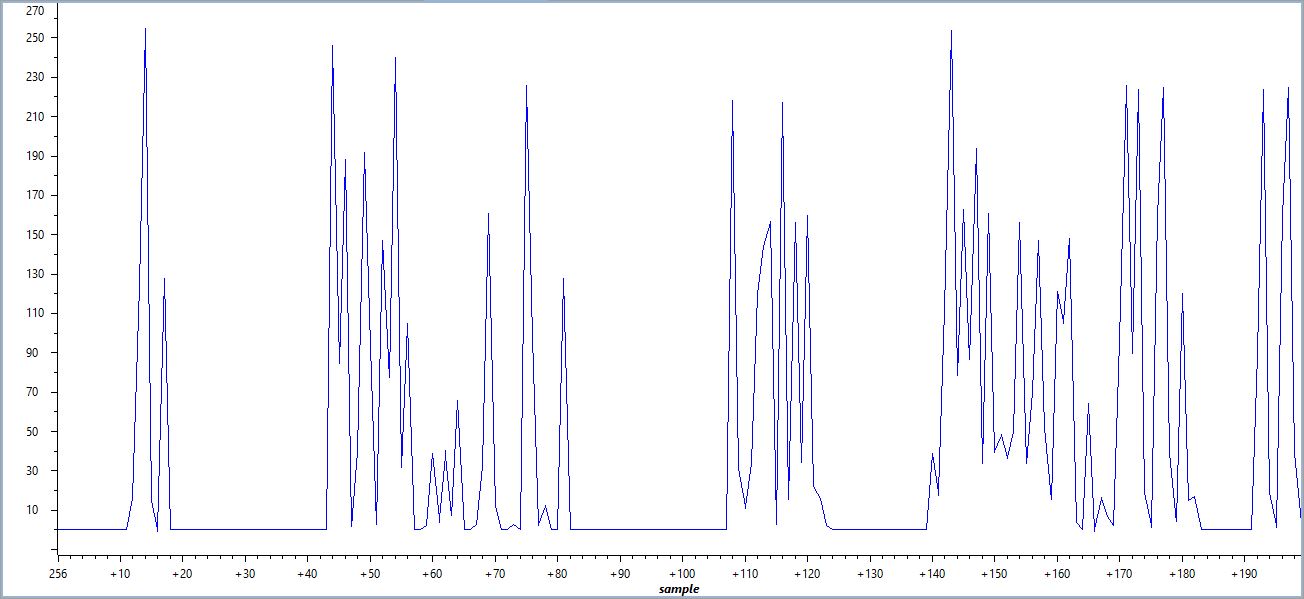Click the '+70' x-axis tick label

(495, 575)
